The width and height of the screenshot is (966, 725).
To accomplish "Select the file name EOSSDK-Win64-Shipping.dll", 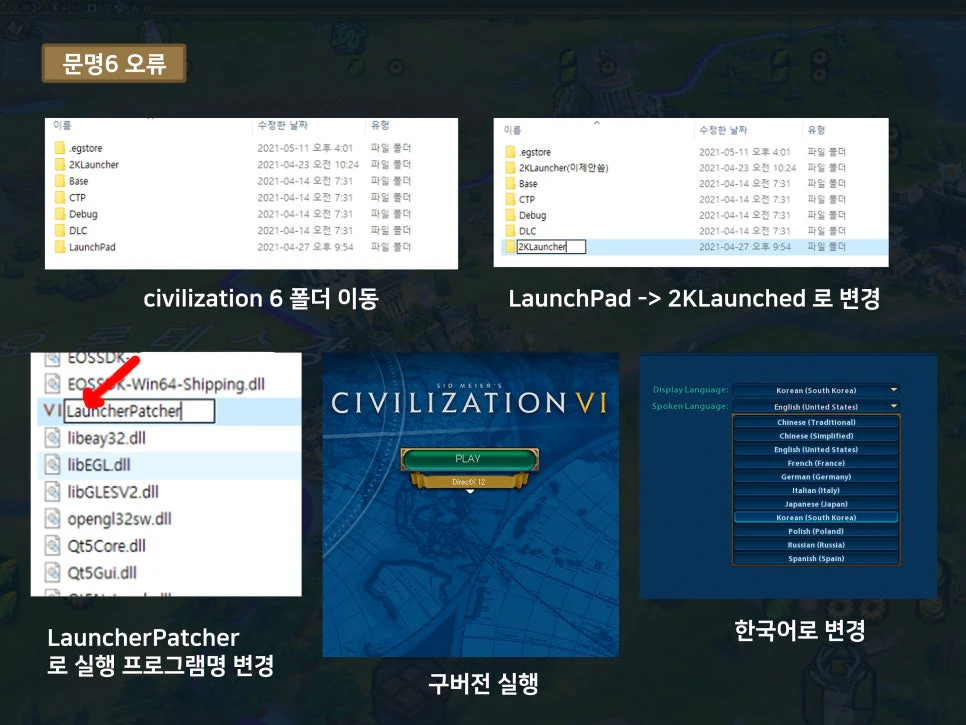I will (x=166, y=384).
